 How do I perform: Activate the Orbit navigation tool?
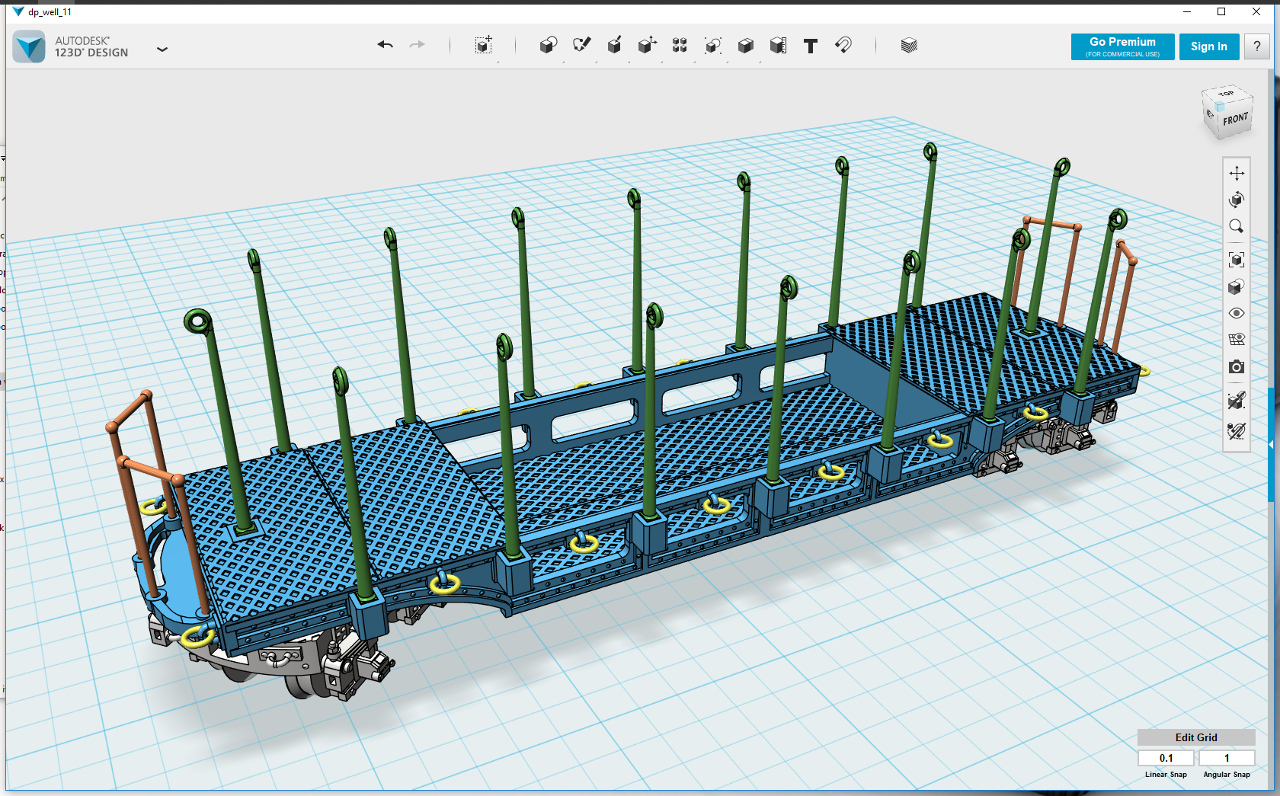coord(1237,200)
